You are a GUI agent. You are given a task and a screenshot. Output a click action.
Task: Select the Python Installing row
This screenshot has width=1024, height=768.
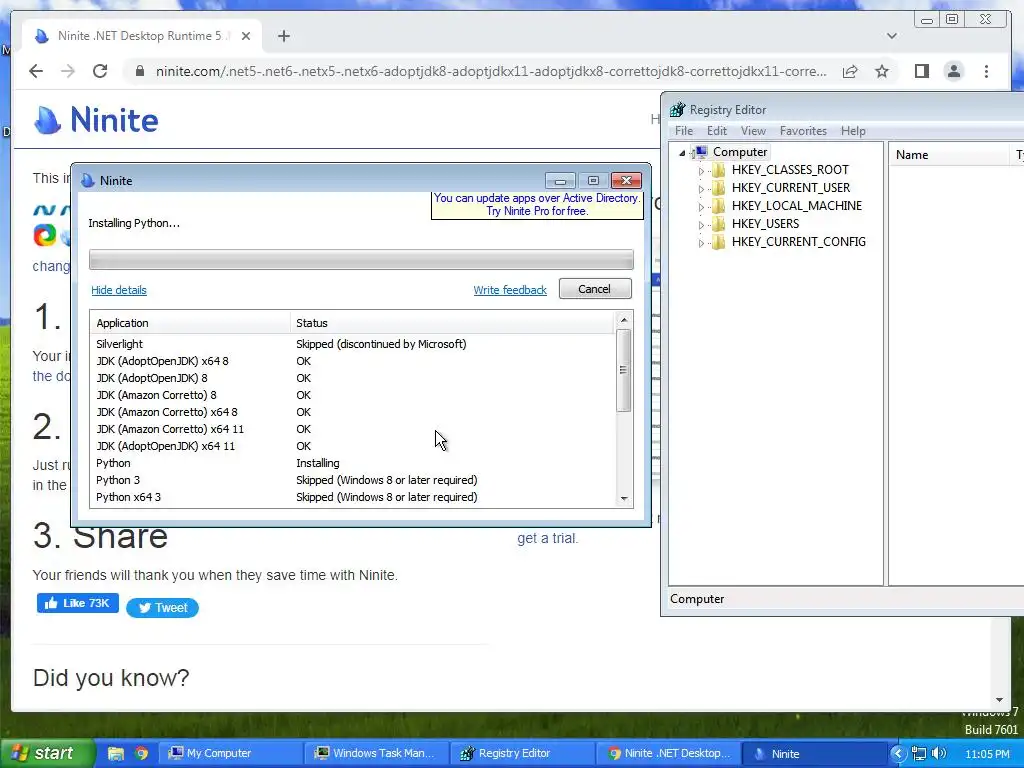tap(353, 463)
